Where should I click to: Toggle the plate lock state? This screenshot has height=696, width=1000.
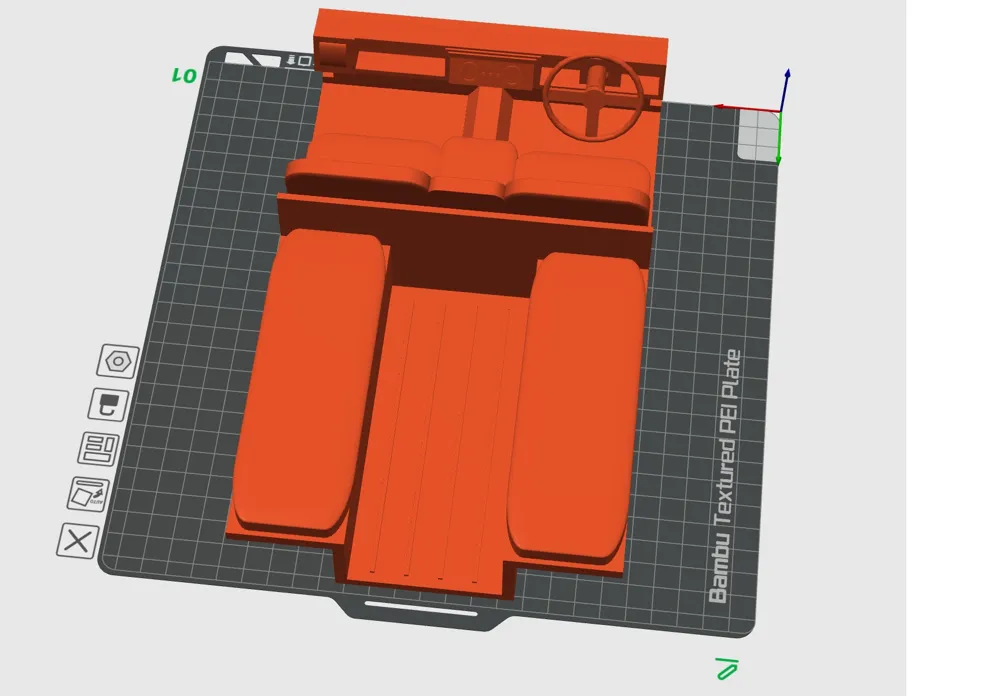tap(108, 403)
